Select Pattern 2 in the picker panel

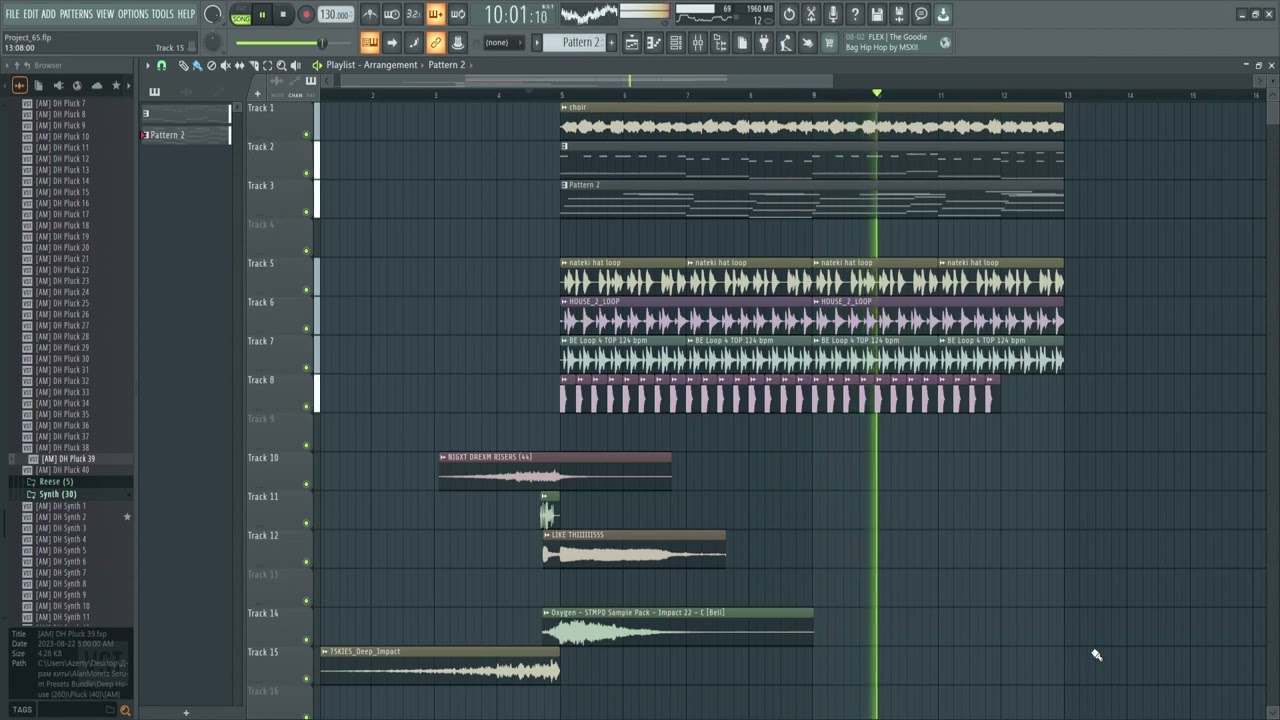185,135
